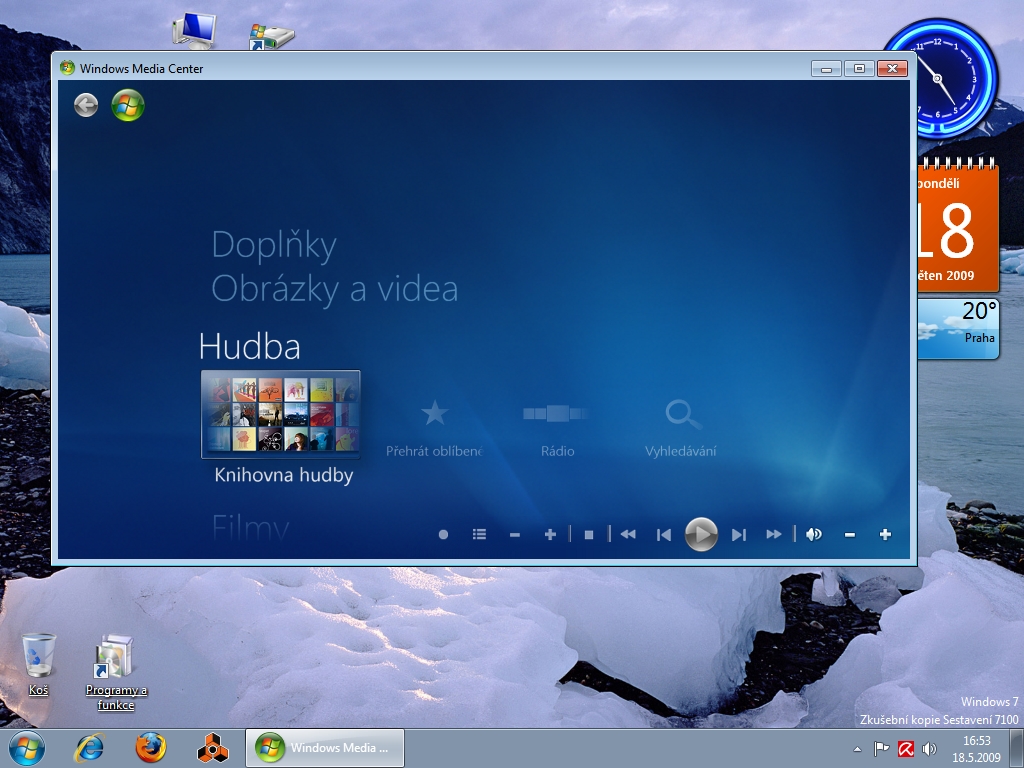Lower volume with the minus button
This screenshot has height=768, width=1024.
[850, 535]
